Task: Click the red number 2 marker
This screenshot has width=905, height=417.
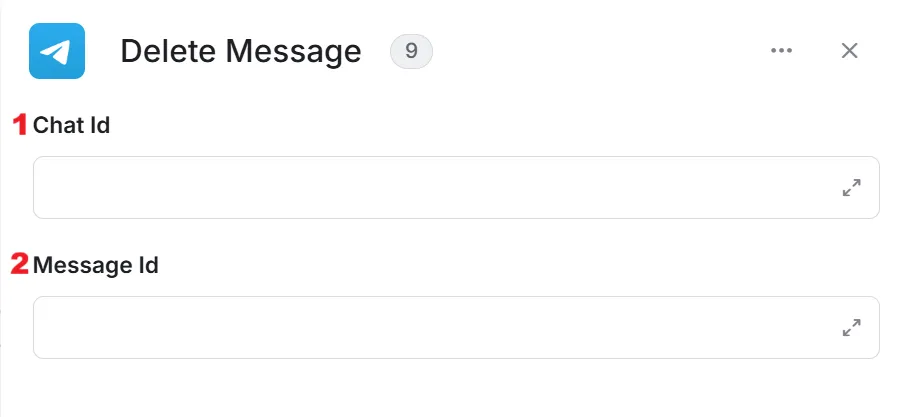Action: click(20, 265)
